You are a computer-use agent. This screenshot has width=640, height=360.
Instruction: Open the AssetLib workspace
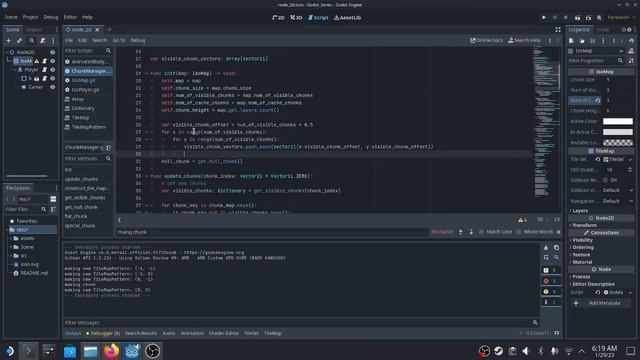click(x=347, y=18)
